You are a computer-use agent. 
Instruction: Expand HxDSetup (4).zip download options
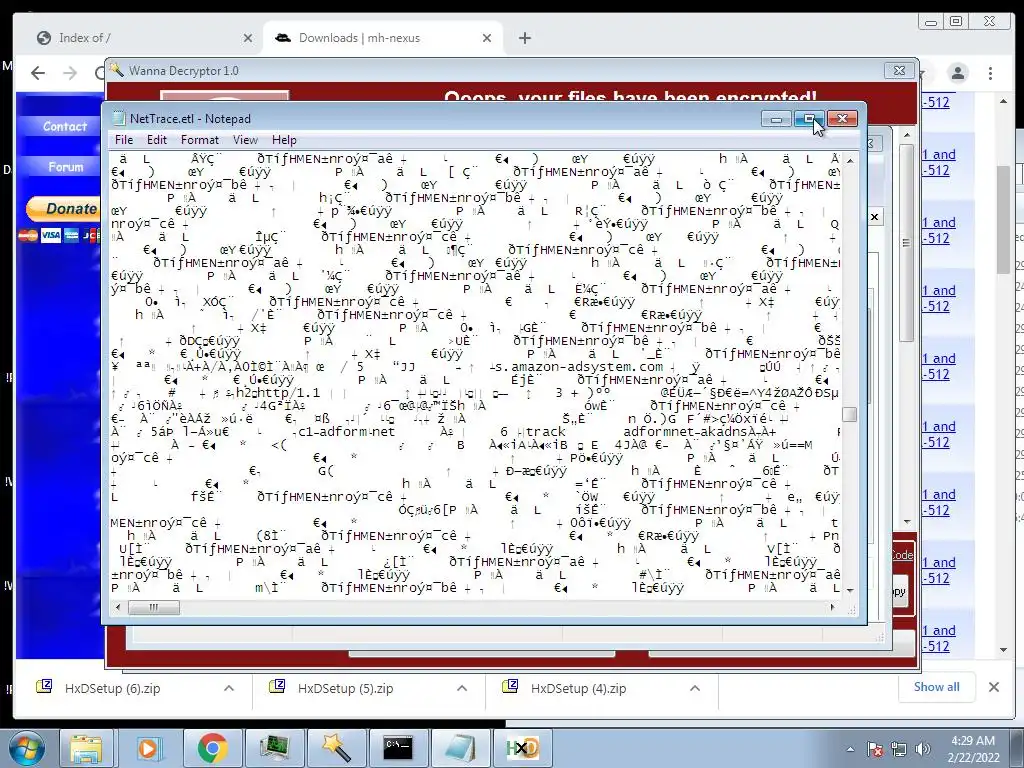(695, 688)
